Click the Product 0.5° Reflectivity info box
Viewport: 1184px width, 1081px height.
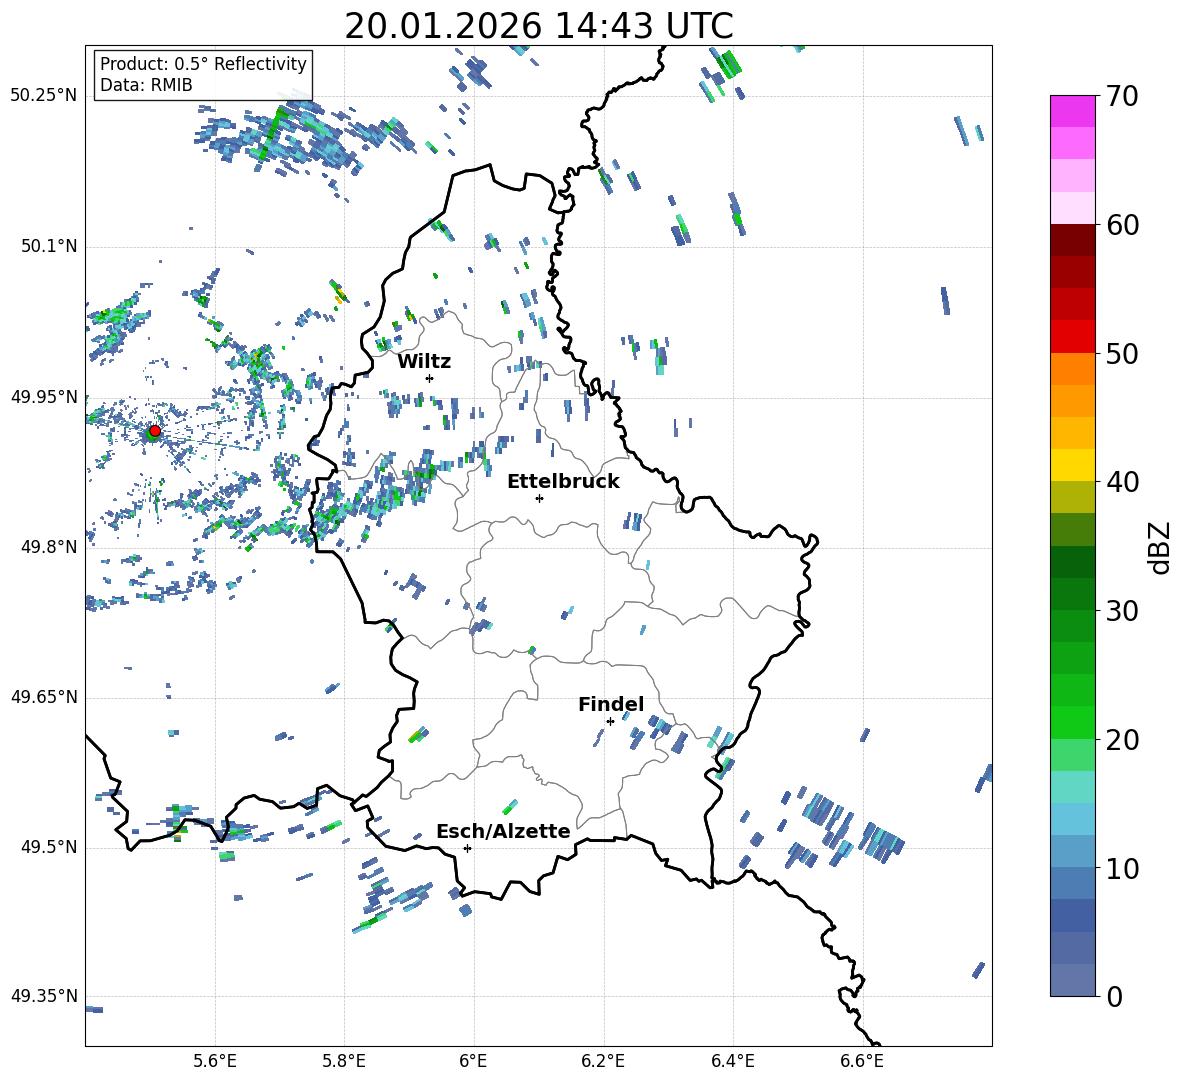pyautogui.click(x=203, y=75)
